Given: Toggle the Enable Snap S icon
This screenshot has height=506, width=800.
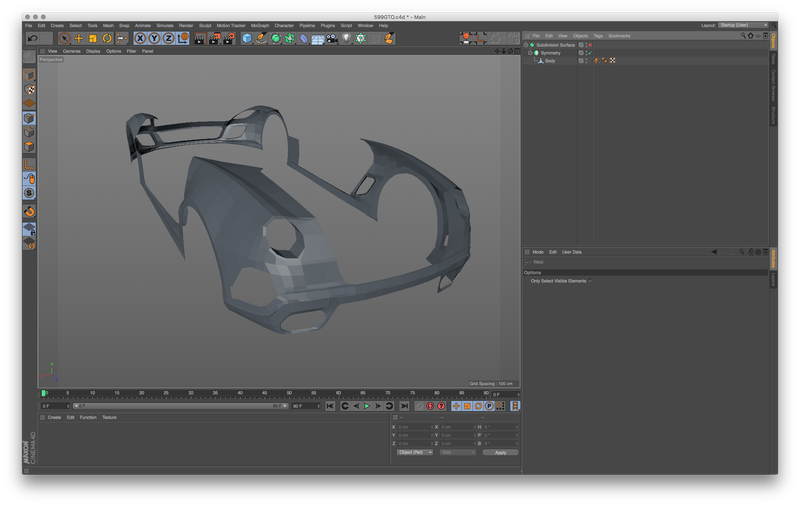Looking at the screenshot, I should 30,193.
